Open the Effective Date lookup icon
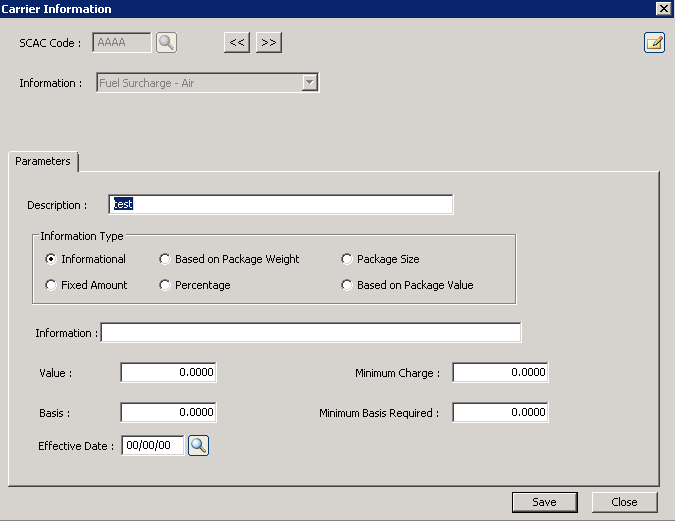The height and width of the screenshot is (521, 675). point(198,446)
